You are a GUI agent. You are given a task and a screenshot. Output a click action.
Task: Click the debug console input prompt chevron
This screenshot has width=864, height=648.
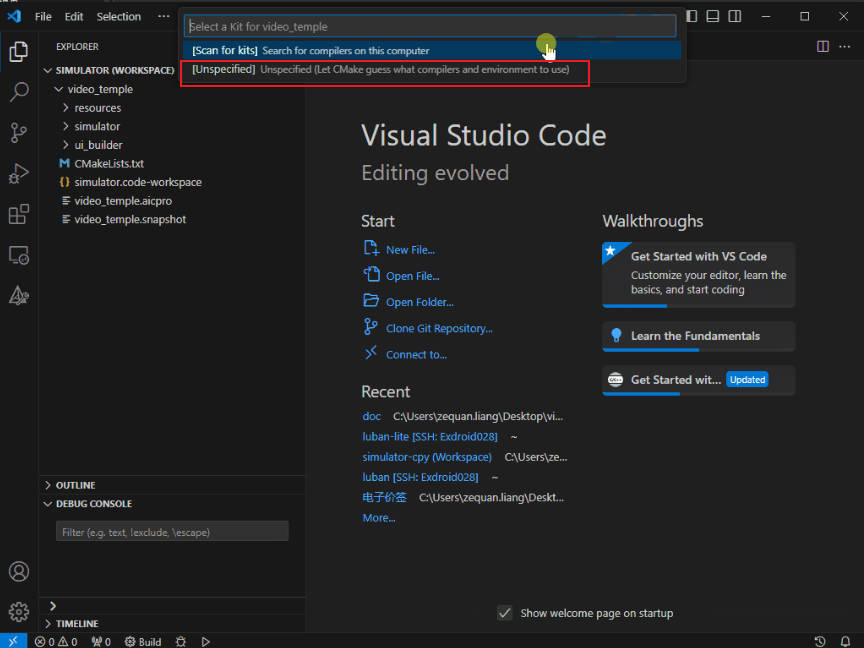point(53,606)
